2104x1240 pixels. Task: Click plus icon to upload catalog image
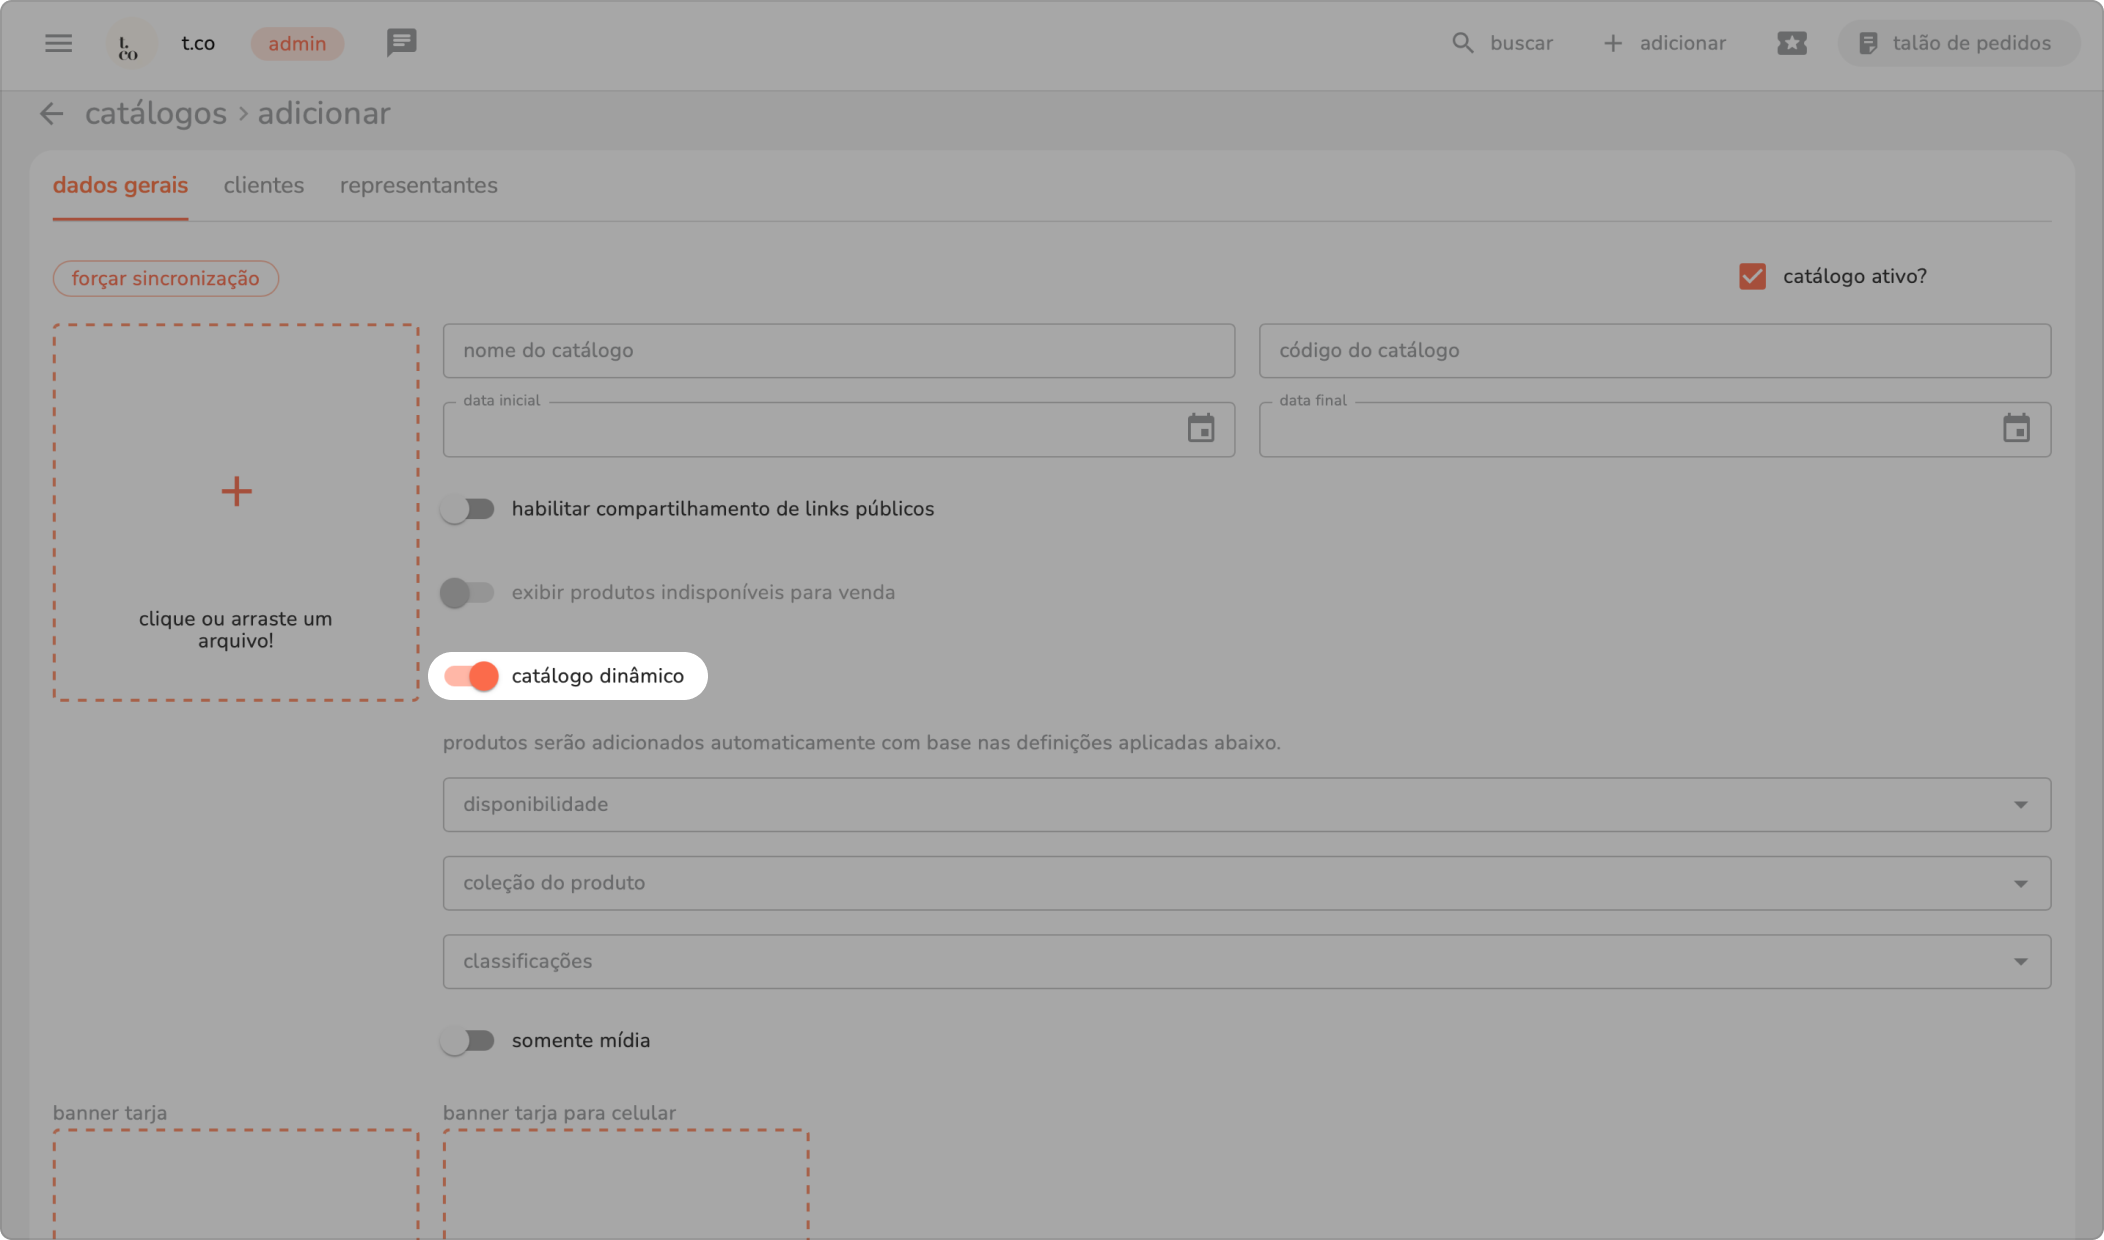pyautogui.click(x=236, y=491)
